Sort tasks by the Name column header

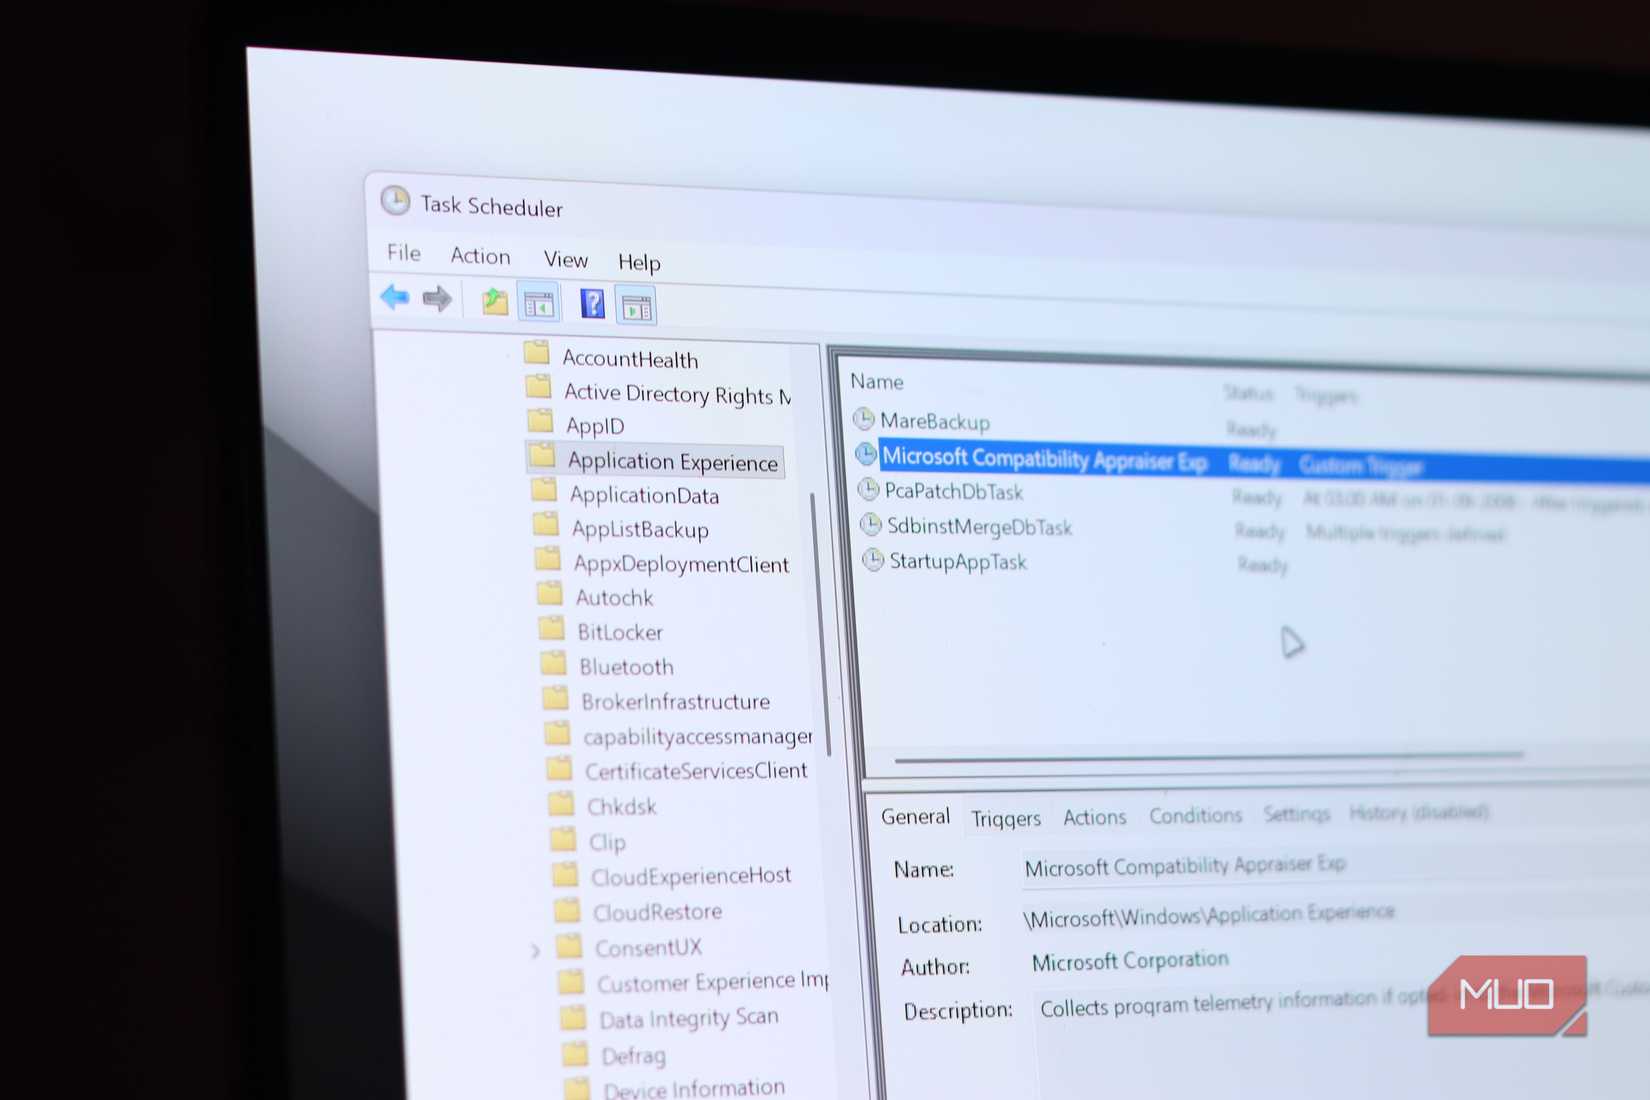877,381
